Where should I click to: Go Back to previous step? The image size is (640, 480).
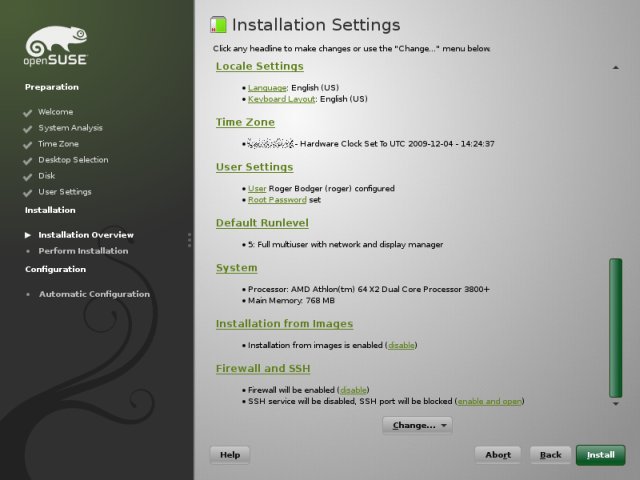550,455
